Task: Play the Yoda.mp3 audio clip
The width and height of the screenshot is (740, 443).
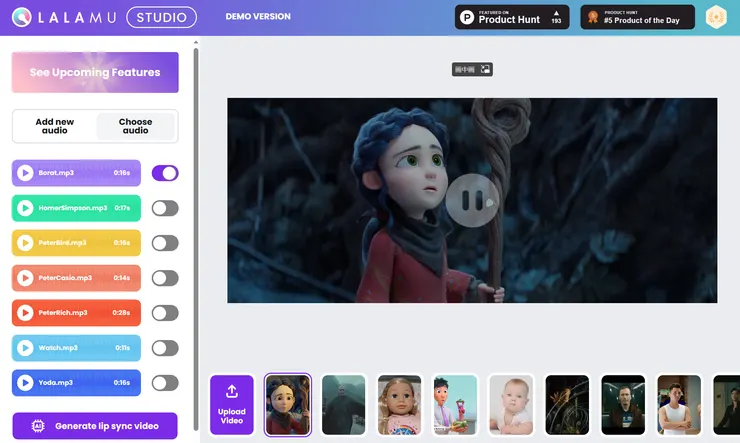Action: click(x=25, y=383)
